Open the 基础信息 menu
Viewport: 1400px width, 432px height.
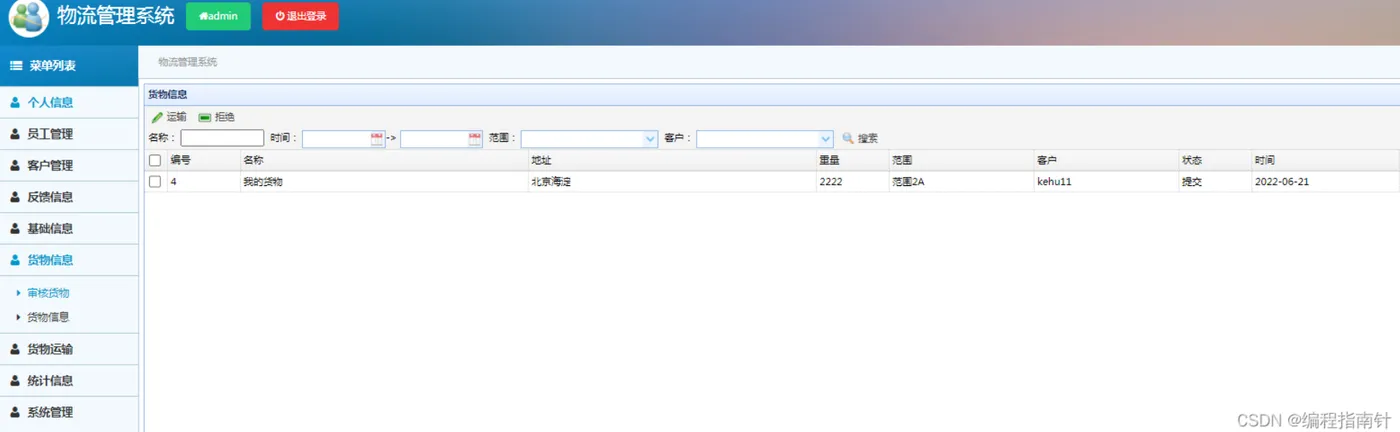click(x=69, y=228)
